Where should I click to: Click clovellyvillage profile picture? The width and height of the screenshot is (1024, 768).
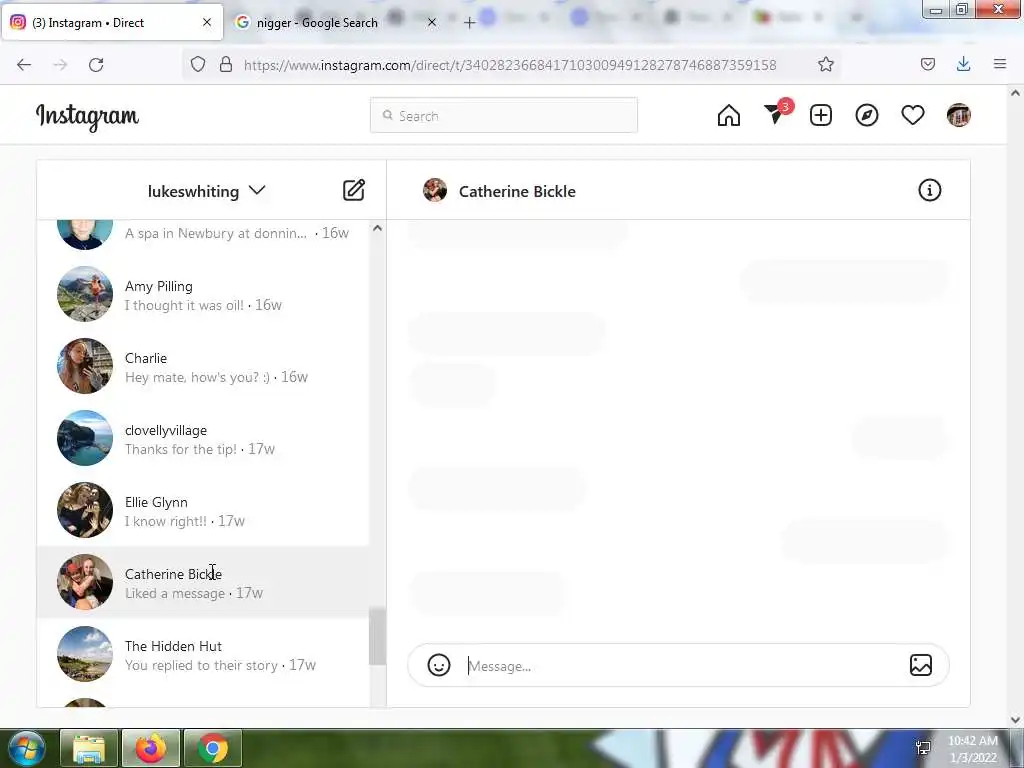pyautogui.click(x=85, y=438)
